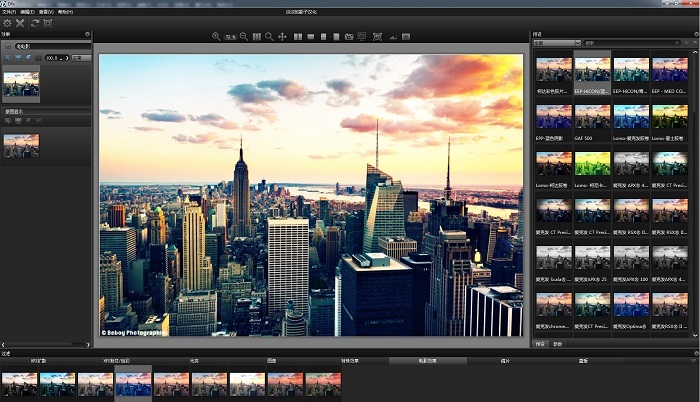The width and height of the screenshot is (700, 402).
Task: Open the 文件 (File) menu
Action: pyautogui.click(x=9, y=11)
